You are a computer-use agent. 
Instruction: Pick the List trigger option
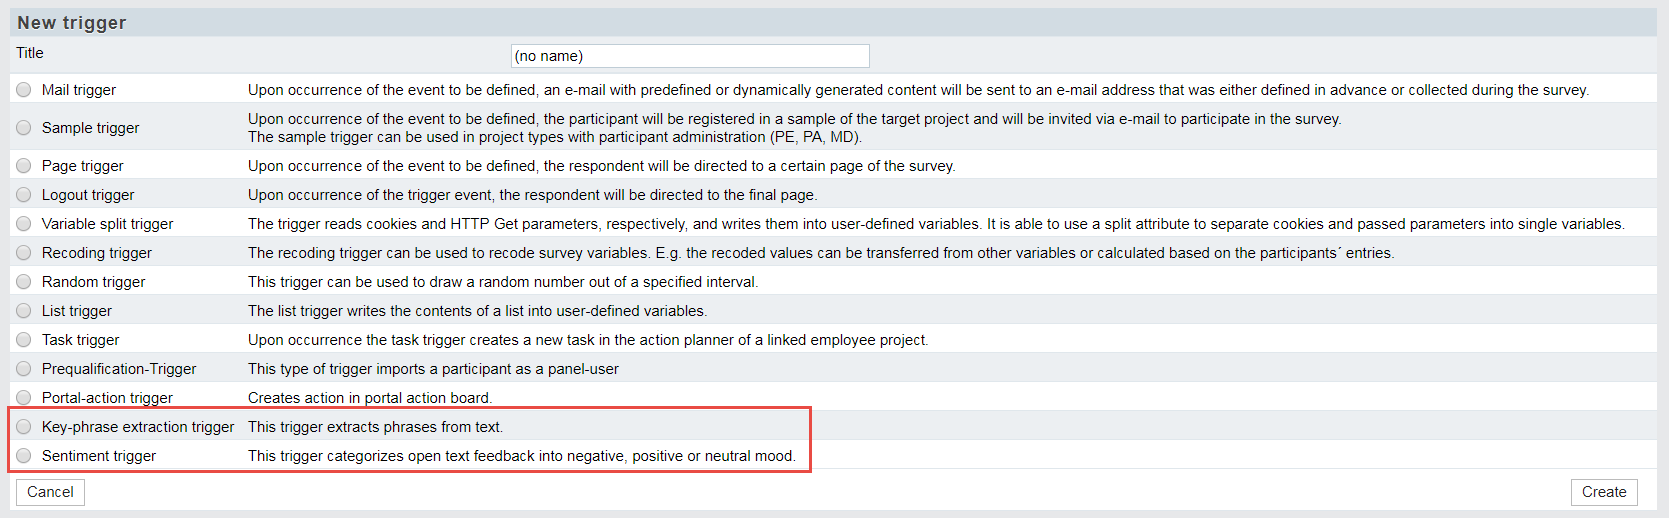tap(24, 311)
